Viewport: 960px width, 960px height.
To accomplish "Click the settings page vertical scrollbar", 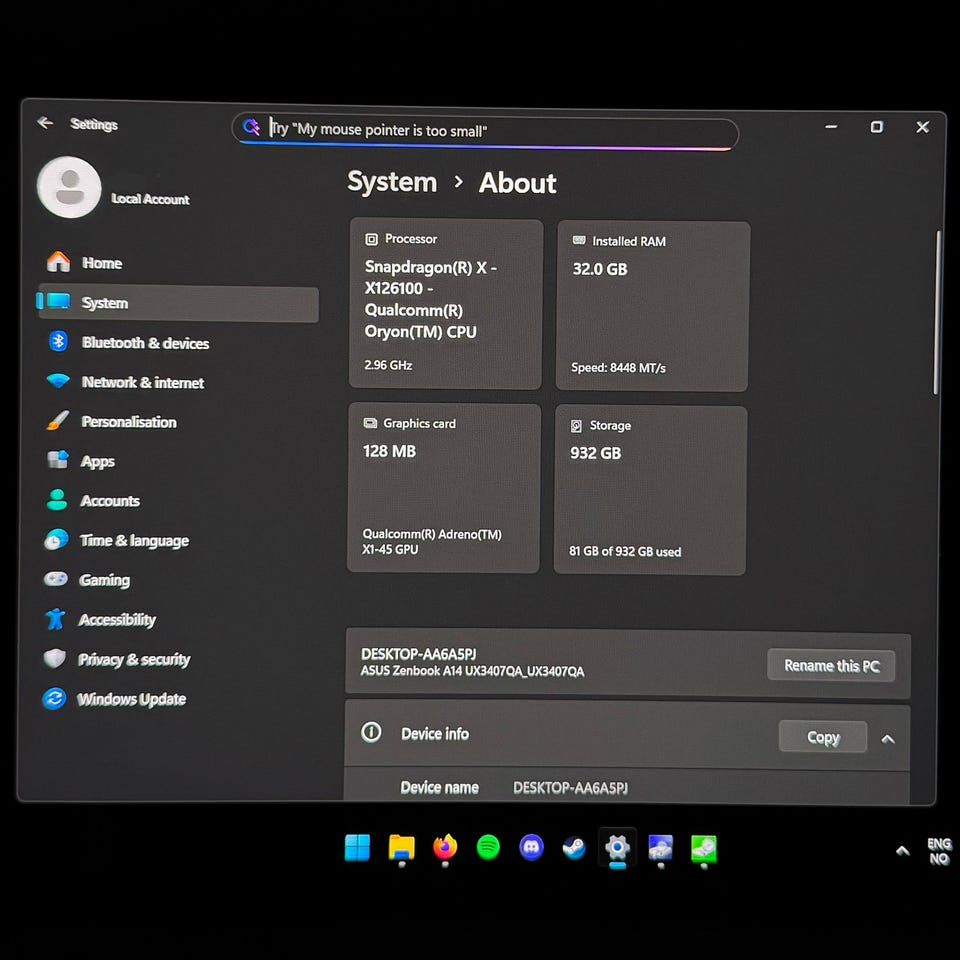I will click(x=936, y=312).
